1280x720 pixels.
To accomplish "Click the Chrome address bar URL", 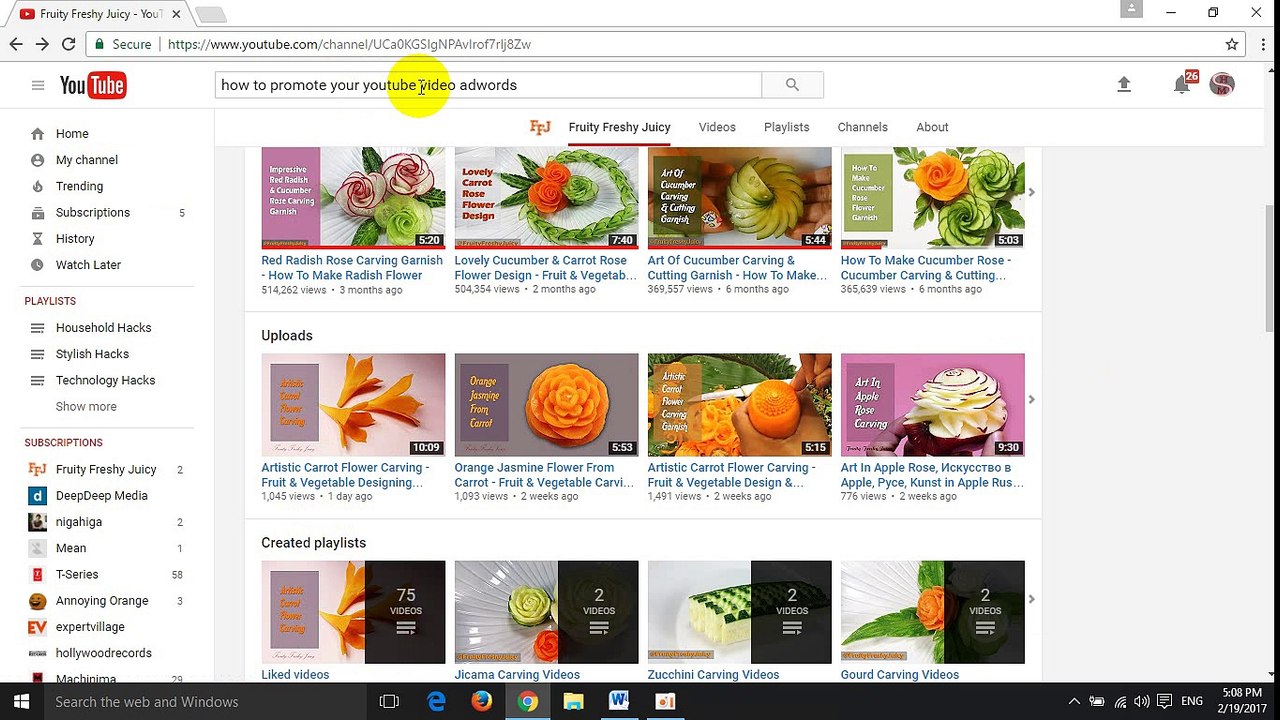I will [349, 44].
